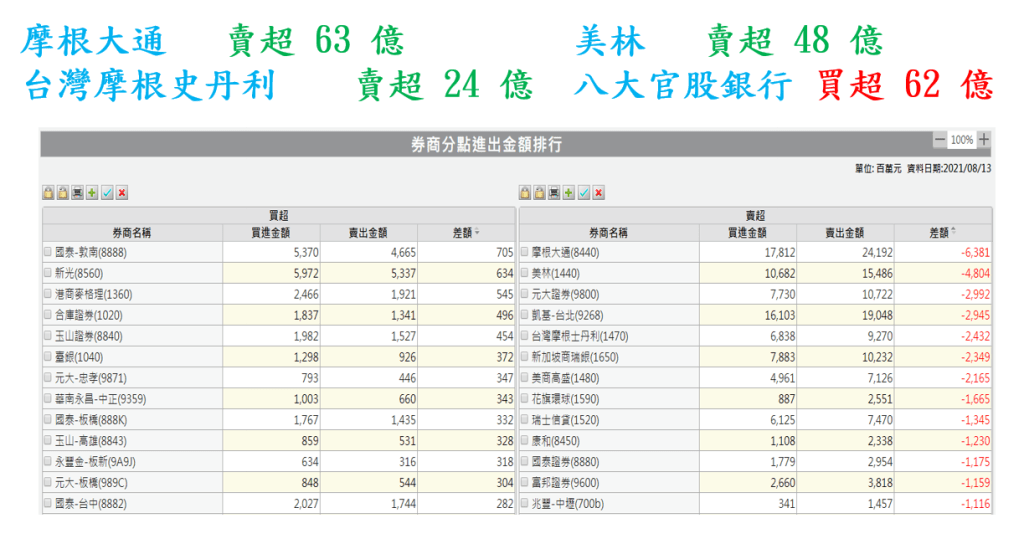The width and height of the screenshot is (1024, 549).
Task: Zoom out with the minus button
Action: 939,140
